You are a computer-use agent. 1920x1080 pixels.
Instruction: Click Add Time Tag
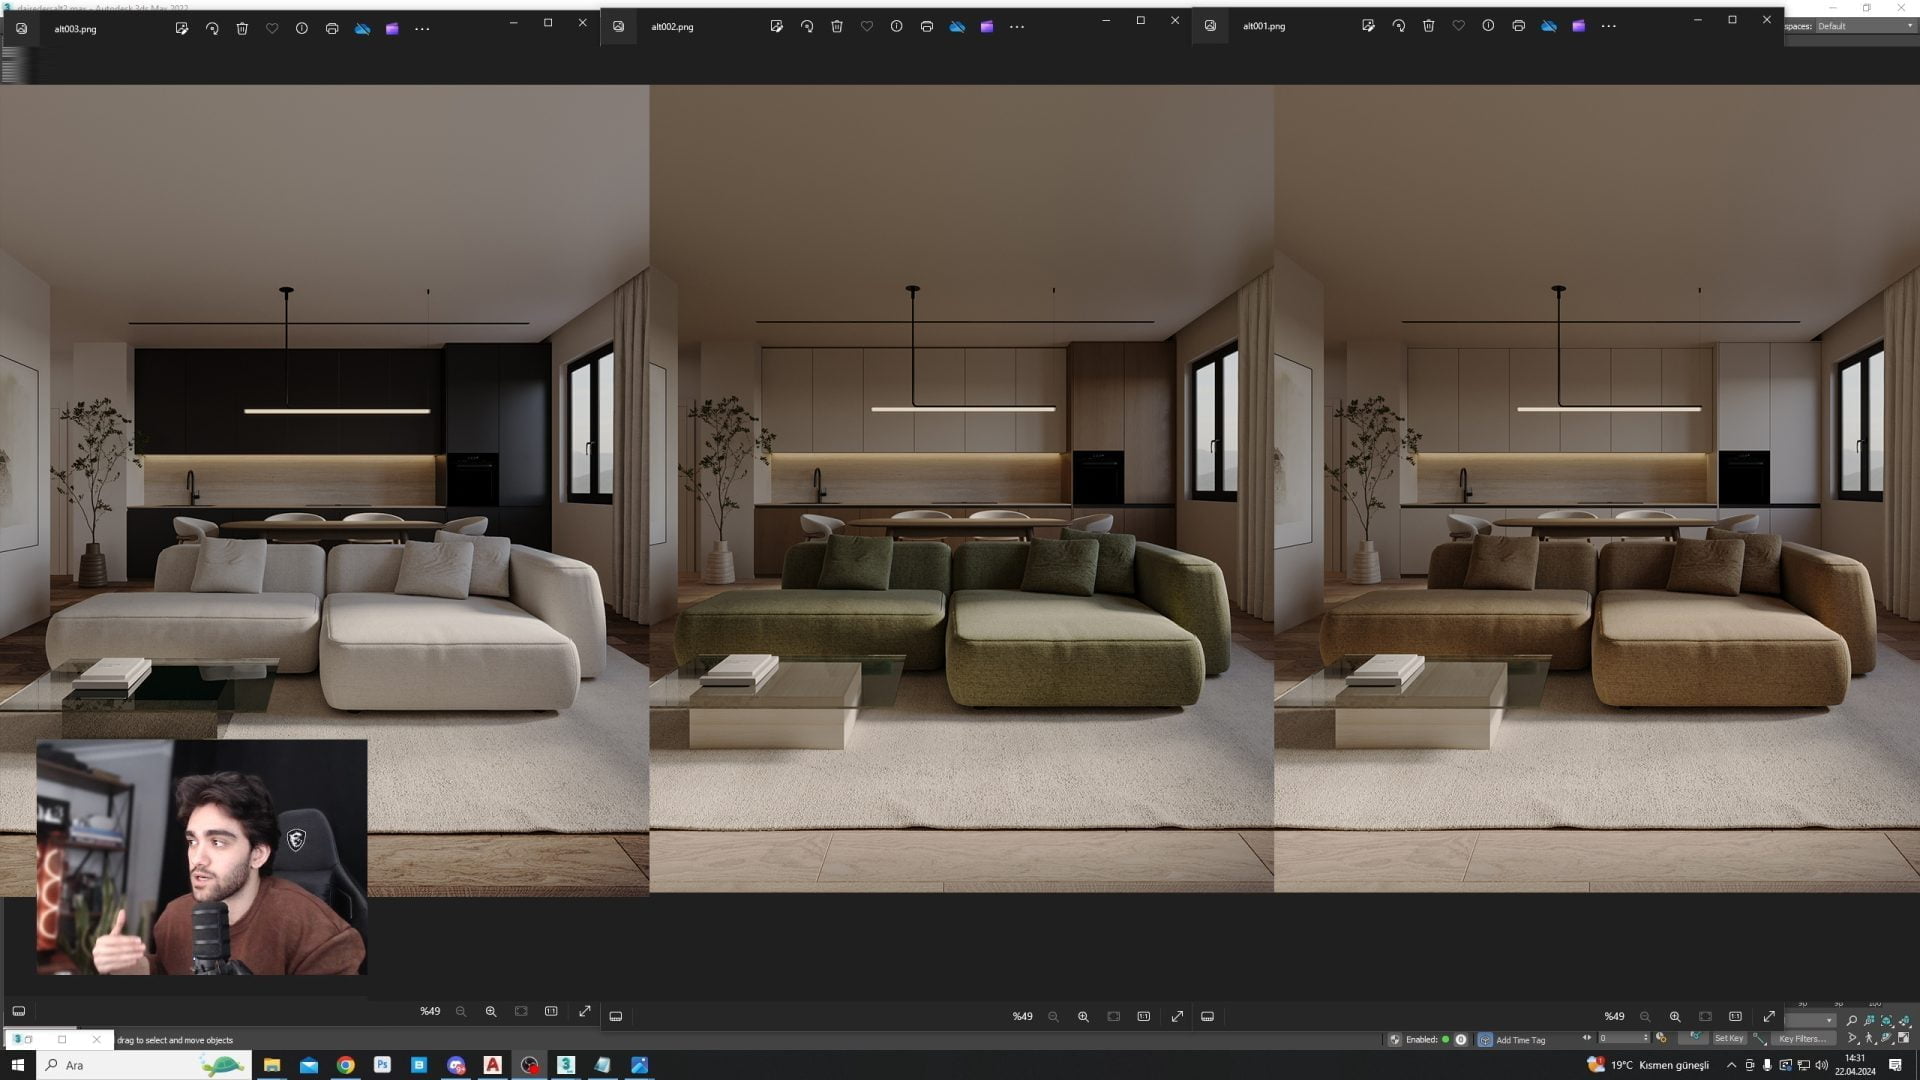point(1520,1040)
